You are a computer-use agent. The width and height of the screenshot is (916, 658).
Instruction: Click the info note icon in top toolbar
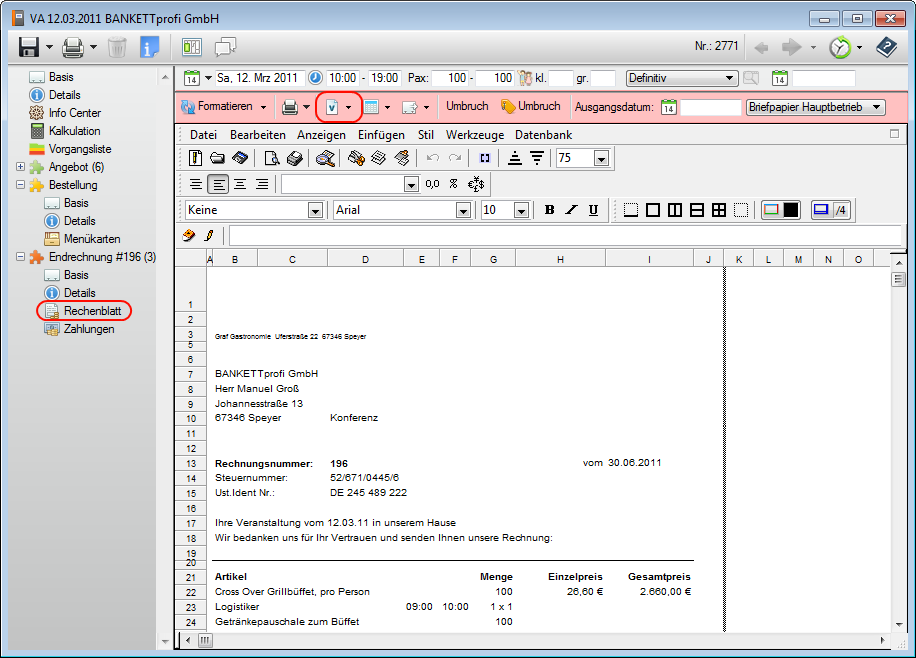[x=149, y=46]
